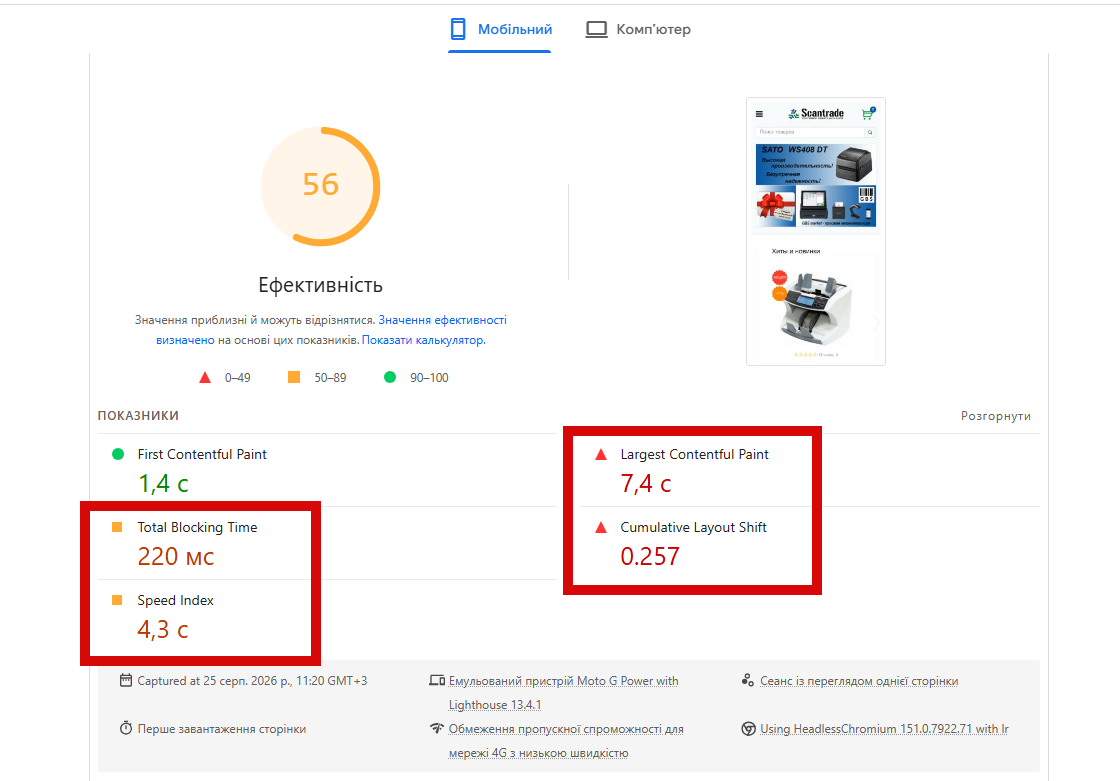Click the stopwatch icon by Перше завантаження сторінки
Image resolution: width=1120 pixels, height=781 pixels.
pos(126,728)
